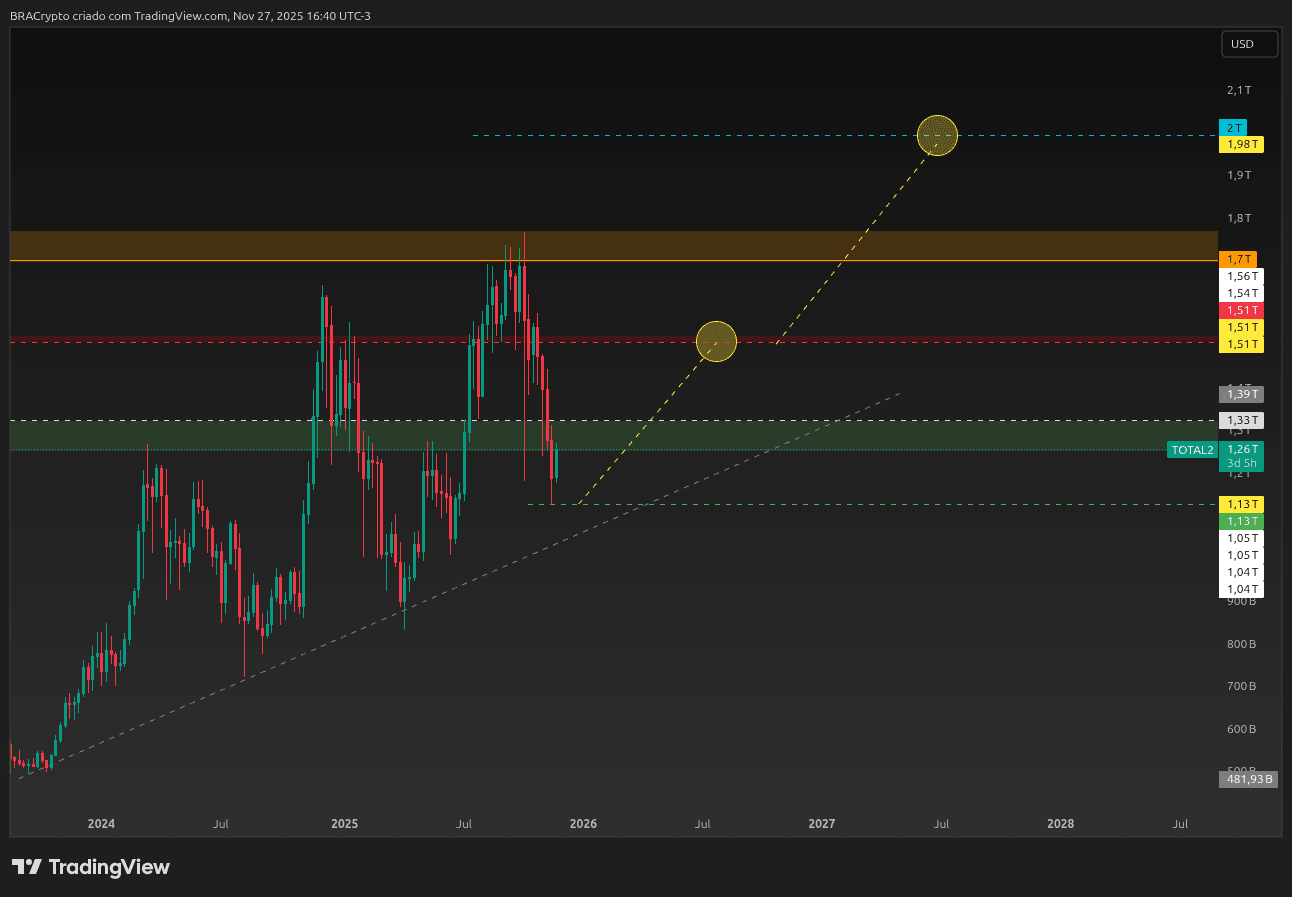Click the 1,33T price label
1292x897 pixels.
(x=1241, y=420)
